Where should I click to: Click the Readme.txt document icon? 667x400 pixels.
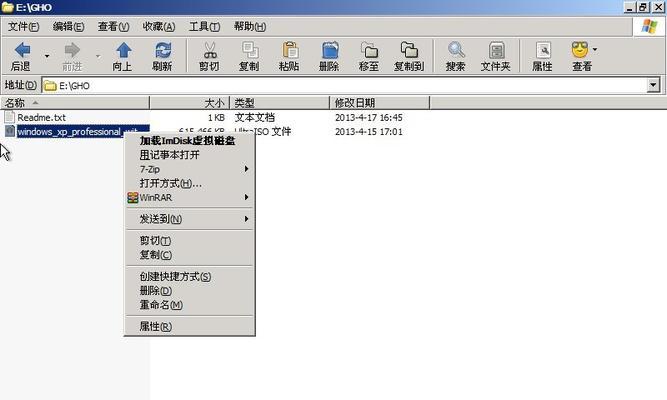click(9, 117)
